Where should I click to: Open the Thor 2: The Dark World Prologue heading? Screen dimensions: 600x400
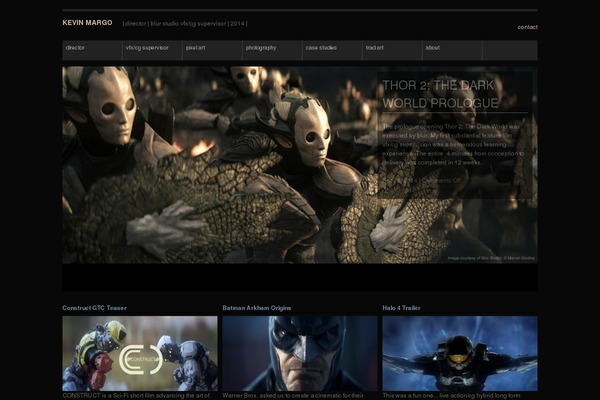coord(440,94)
